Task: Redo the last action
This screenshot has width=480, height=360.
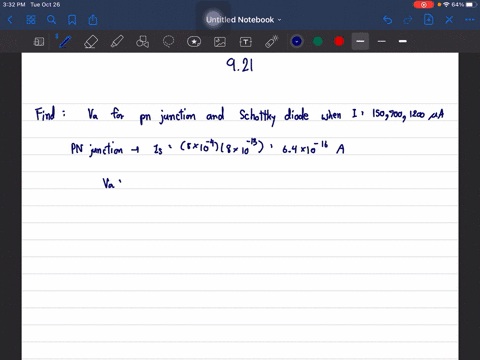Action: [408, 20]
